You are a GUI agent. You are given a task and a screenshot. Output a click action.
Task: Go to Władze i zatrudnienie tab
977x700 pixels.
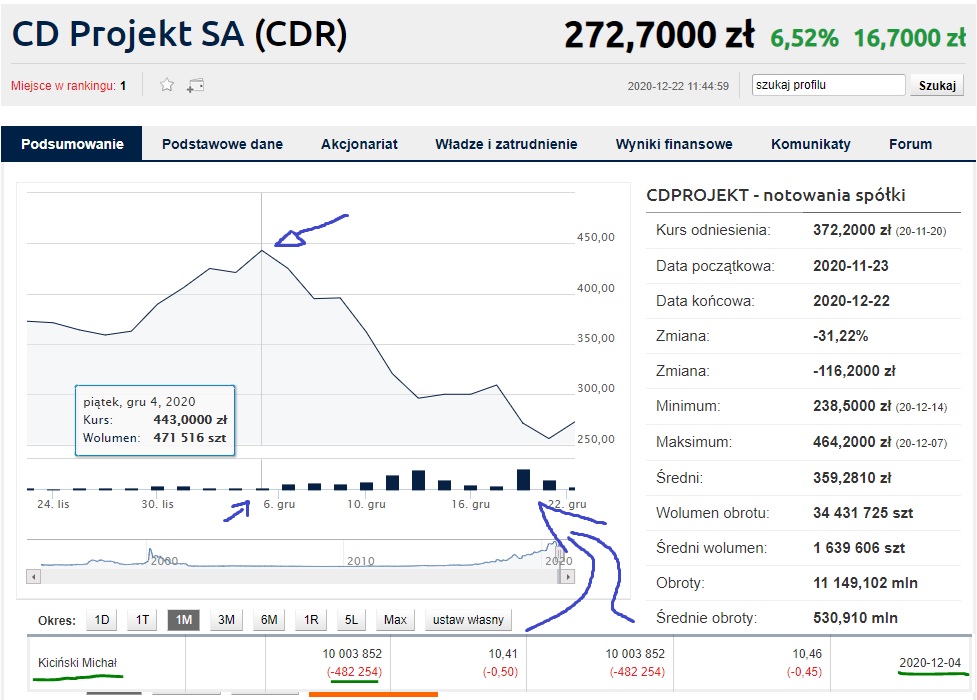[507, 144]
